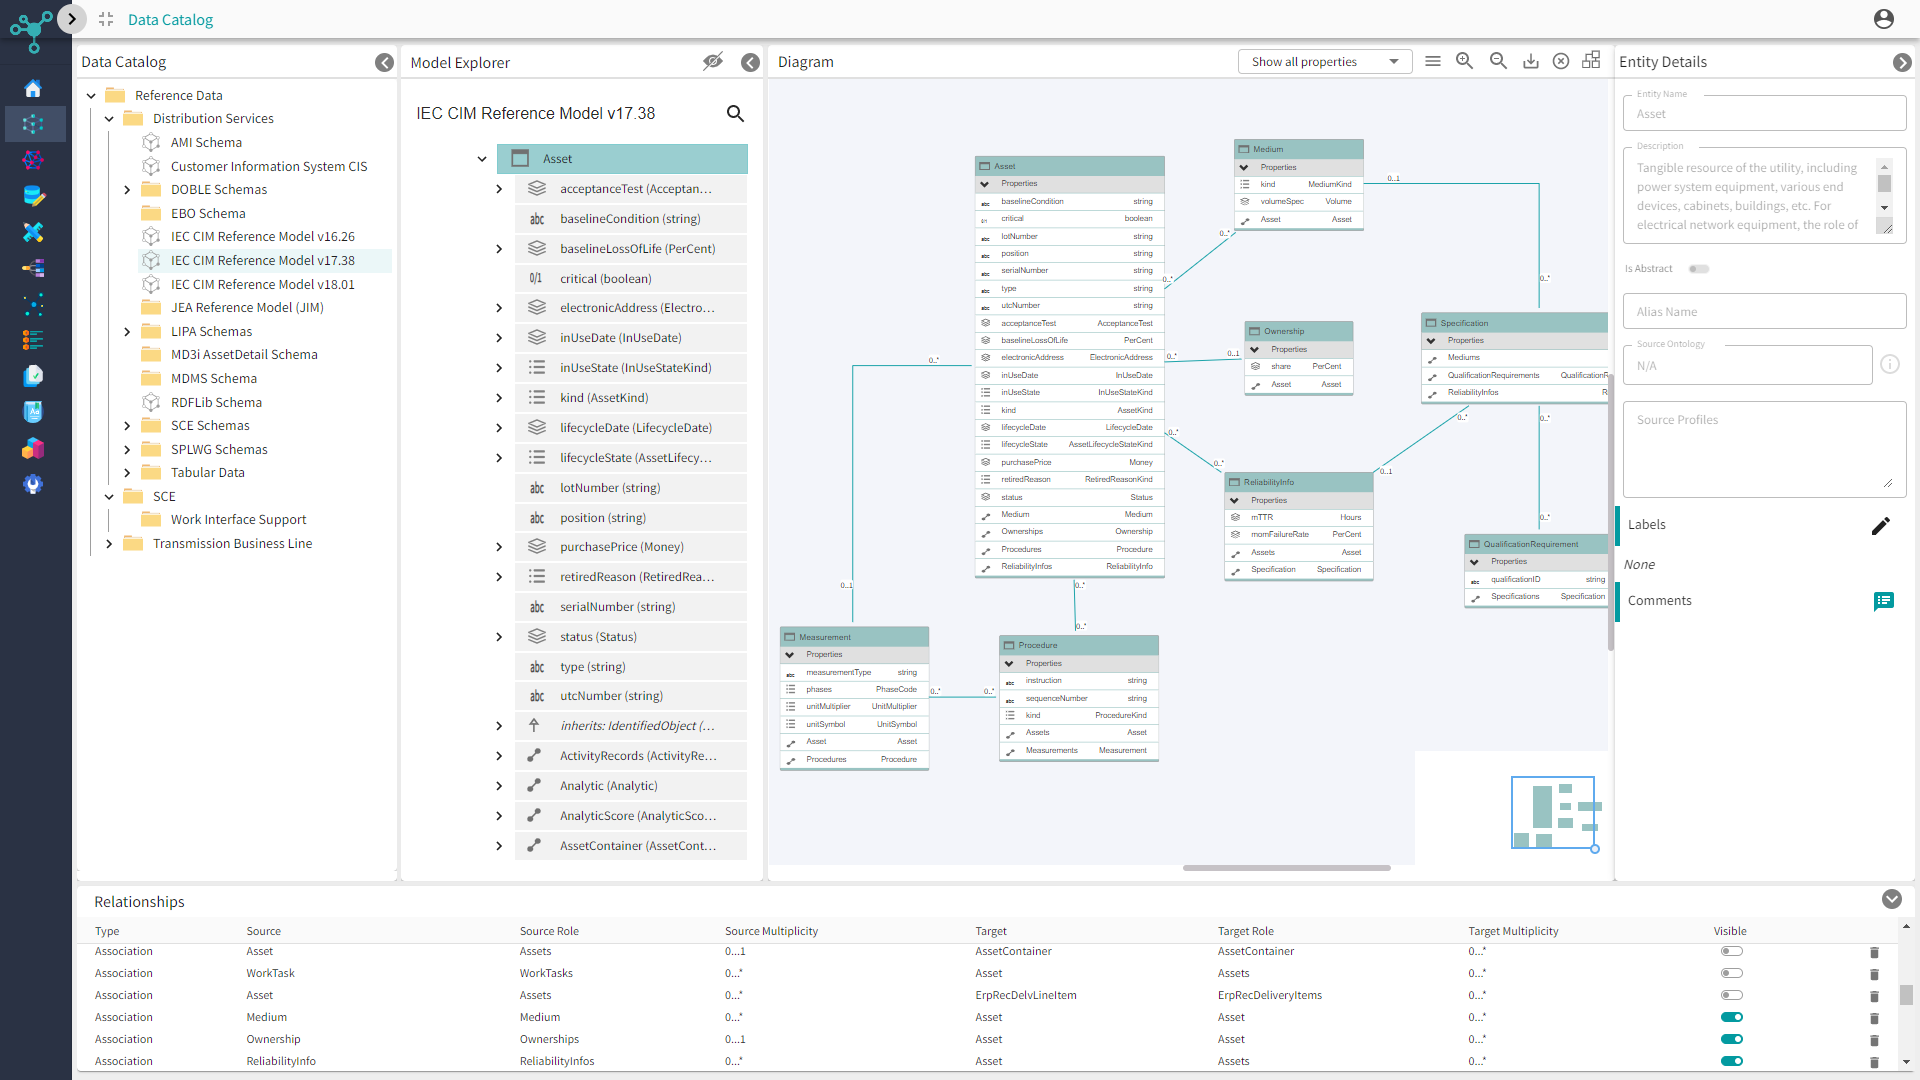
Task: Open the Show all properties dropdown
Action: (1324, 62)
